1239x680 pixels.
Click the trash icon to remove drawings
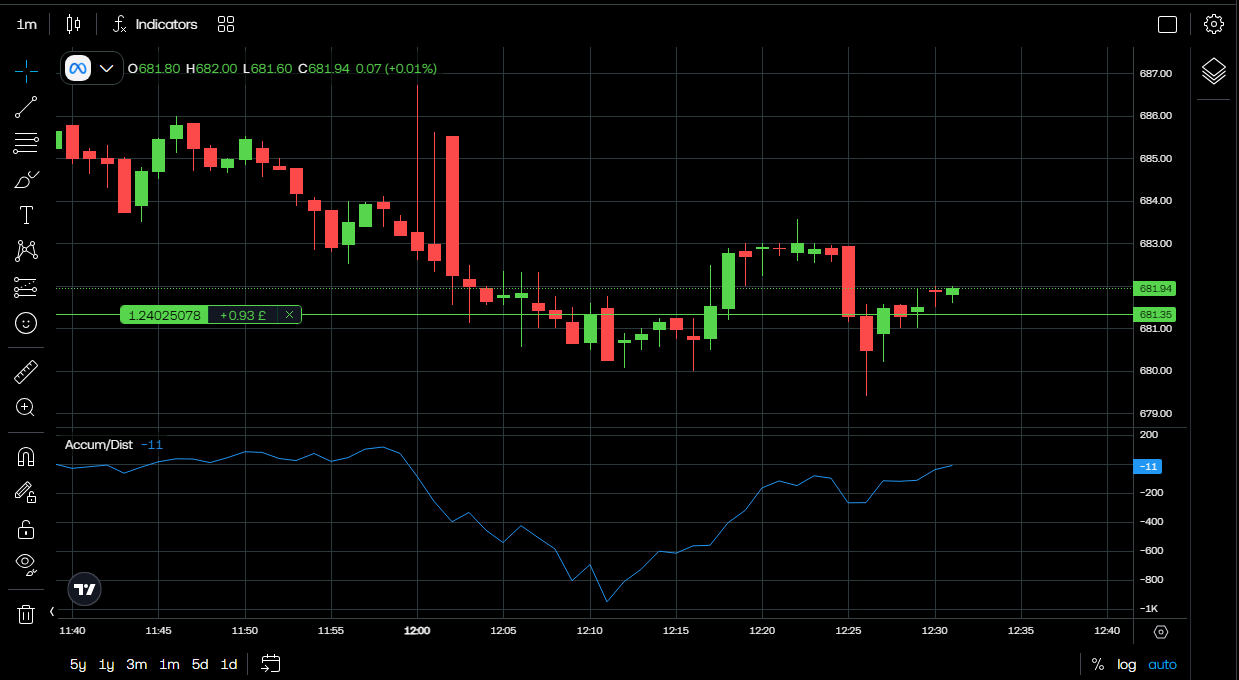[x=26, y=614]
